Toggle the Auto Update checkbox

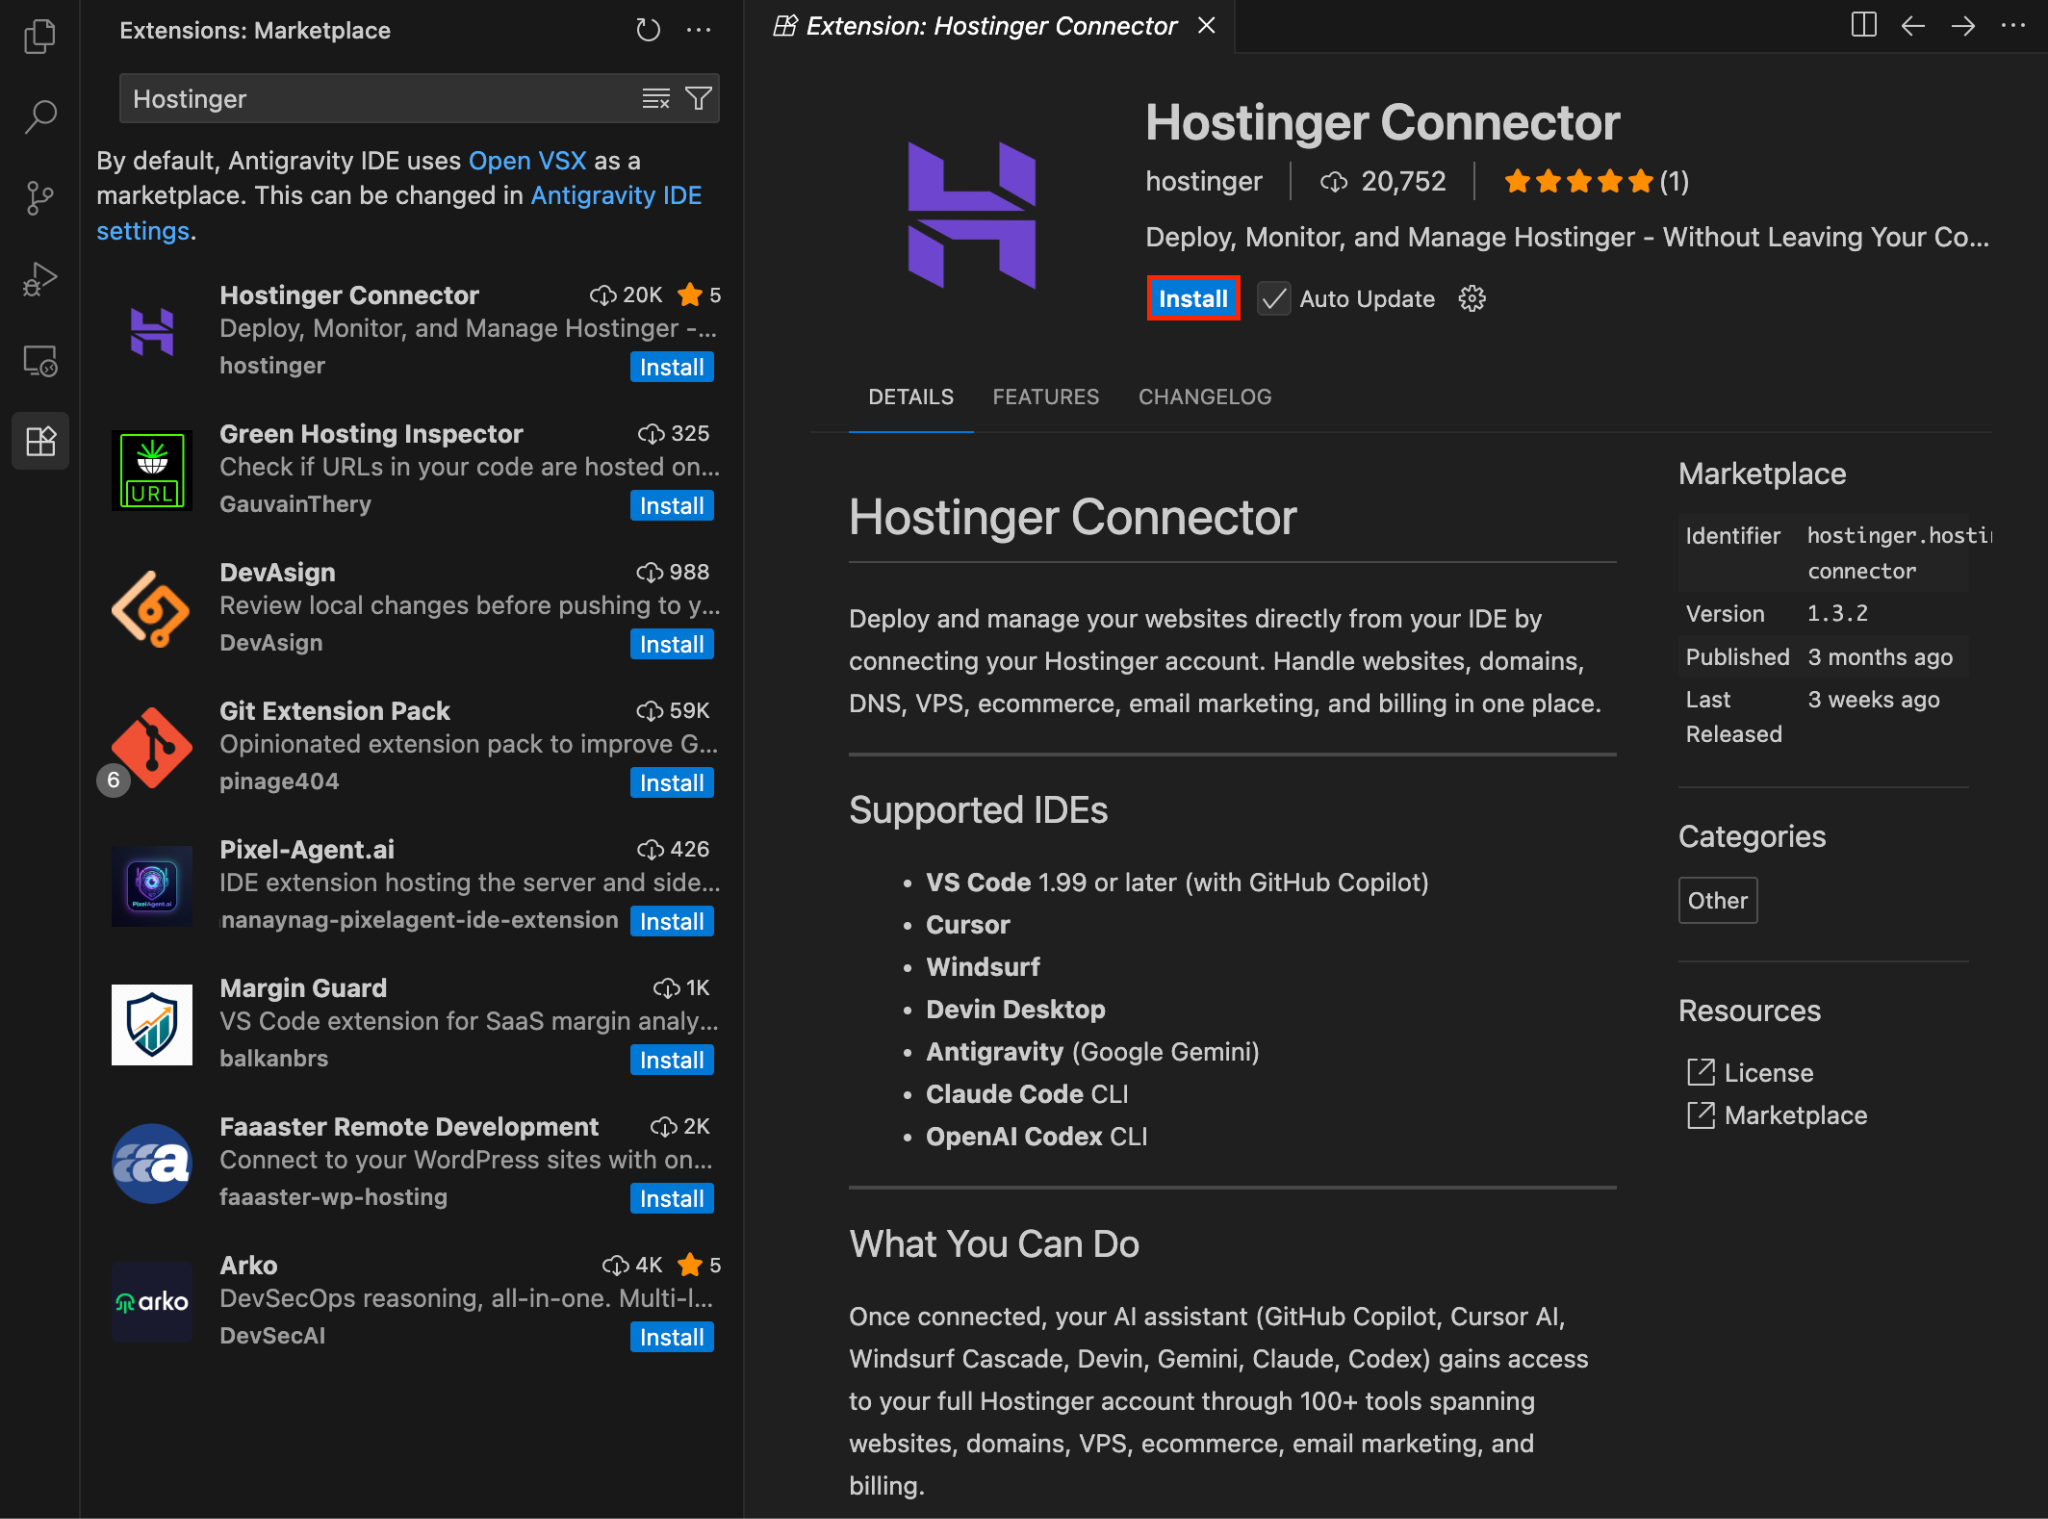[1273, 298]
